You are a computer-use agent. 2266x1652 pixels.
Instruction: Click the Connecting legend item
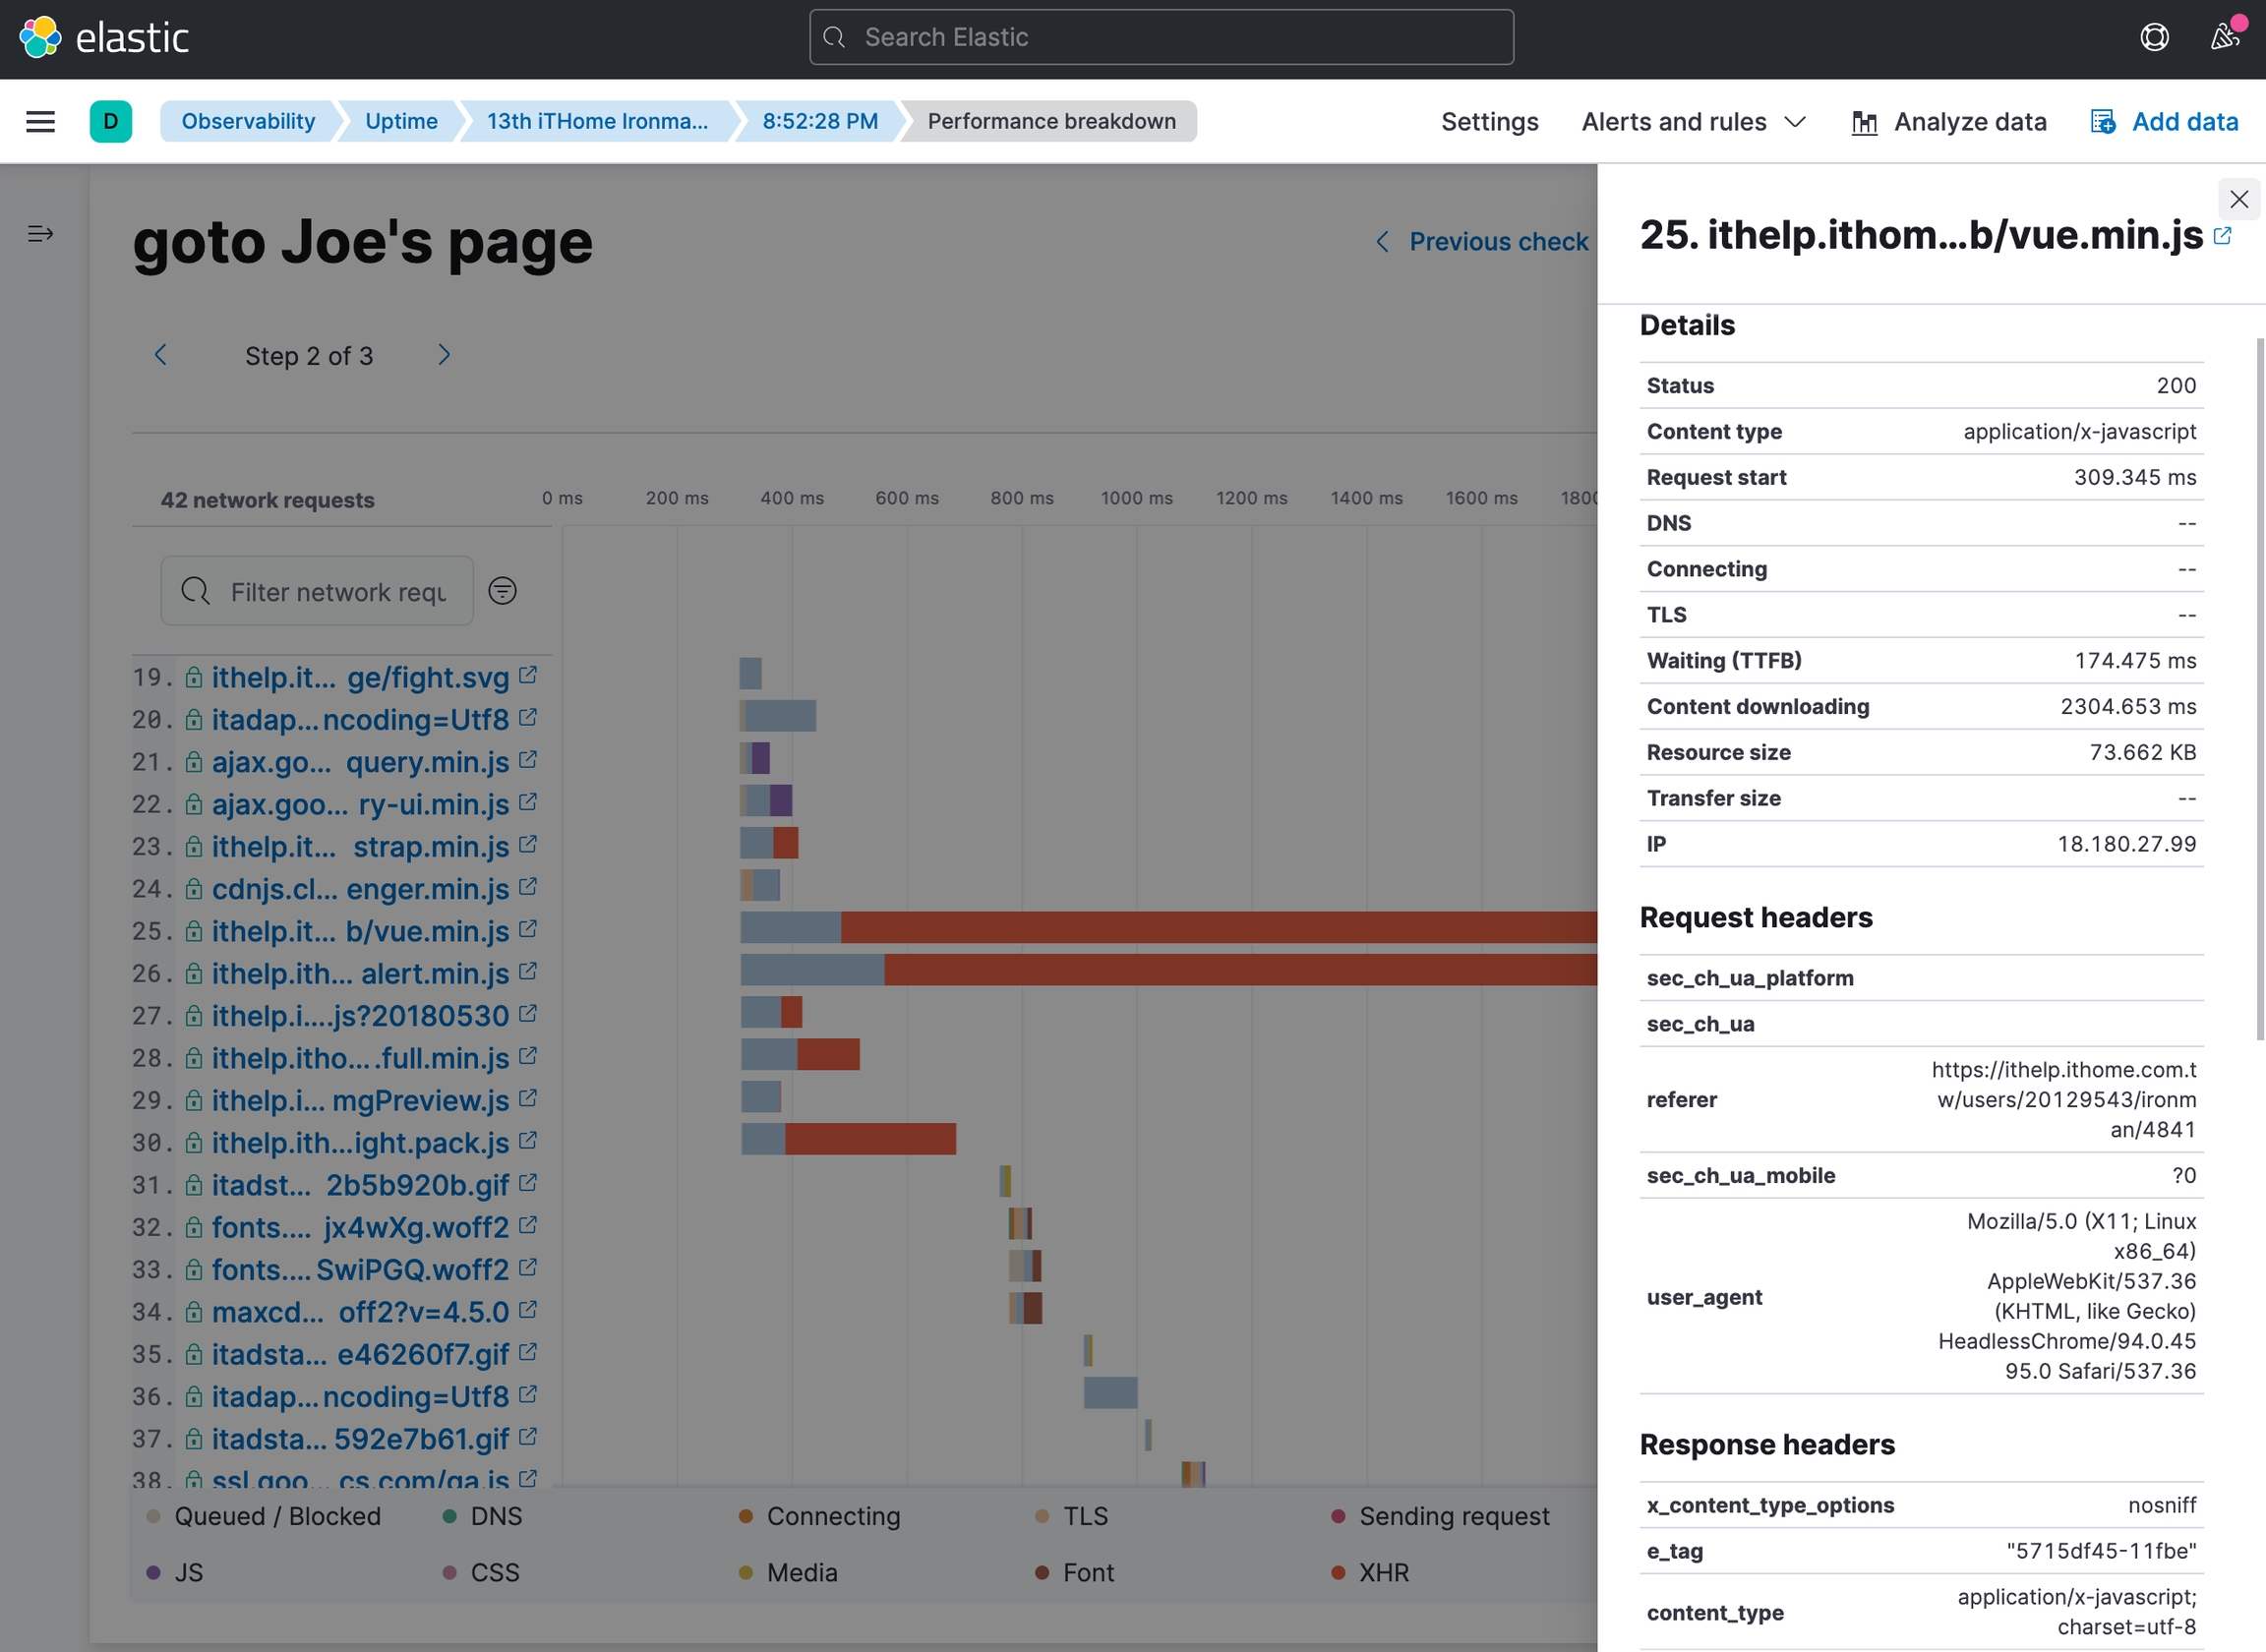[x=820, y=1516]
